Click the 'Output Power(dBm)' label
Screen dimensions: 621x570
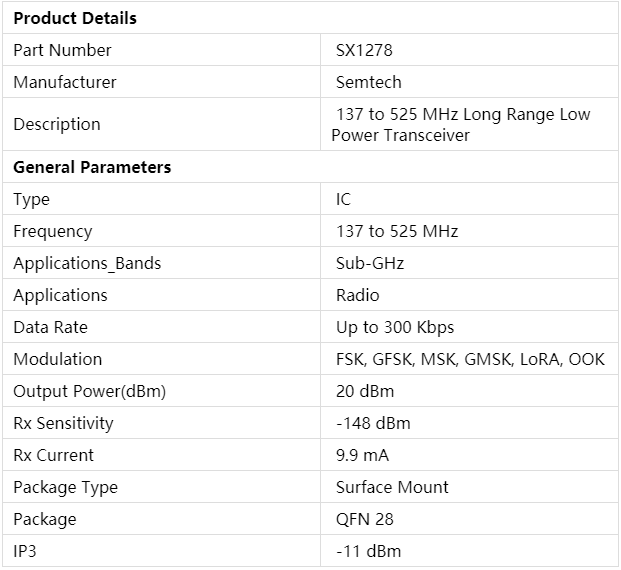pos(90,392)
